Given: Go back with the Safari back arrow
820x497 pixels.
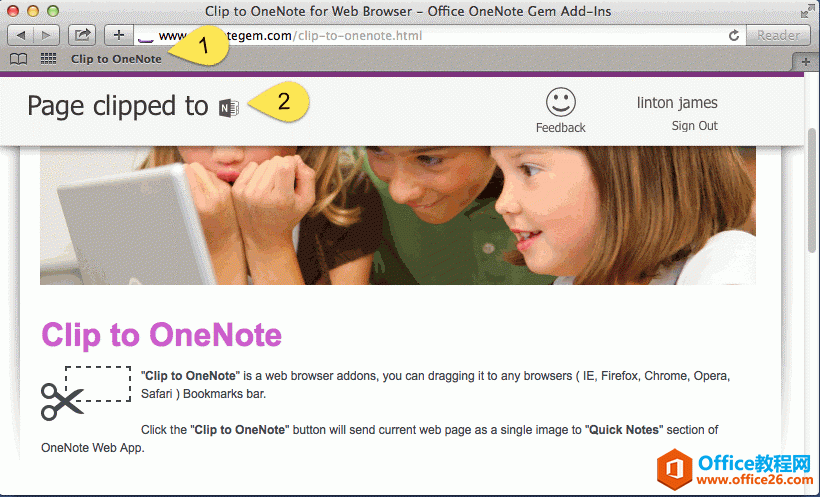Looking at the screenshot, I should (20, 36).
